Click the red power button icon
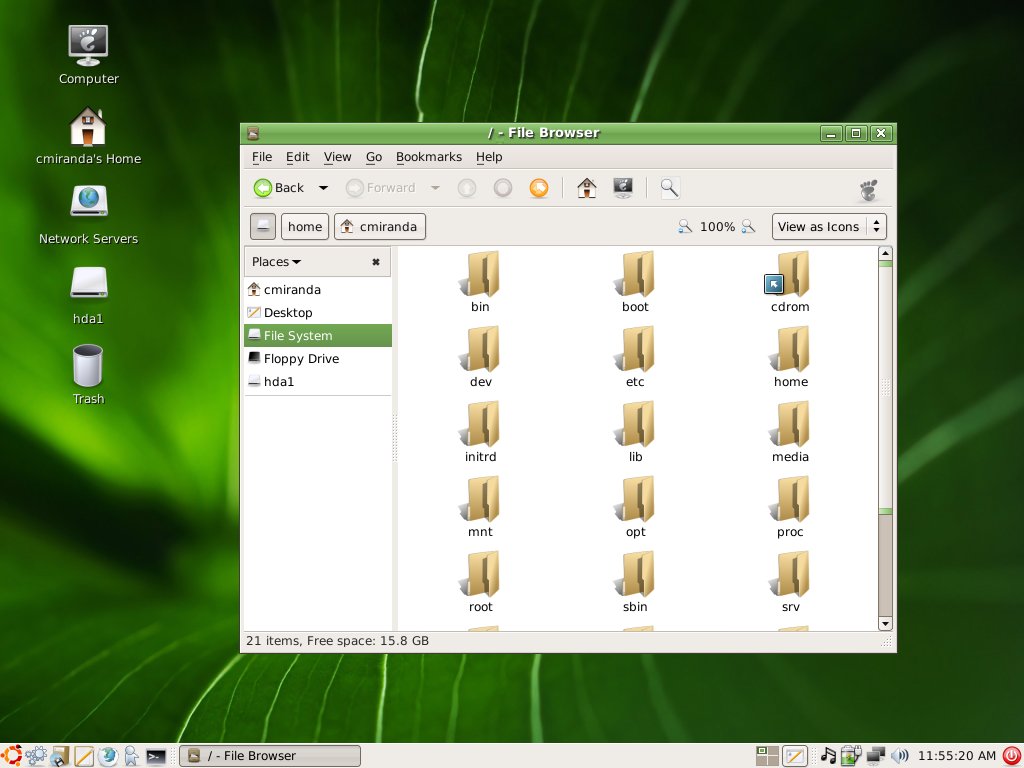This screenshot has height=768, width=1024. click(x=1012, y=756)
